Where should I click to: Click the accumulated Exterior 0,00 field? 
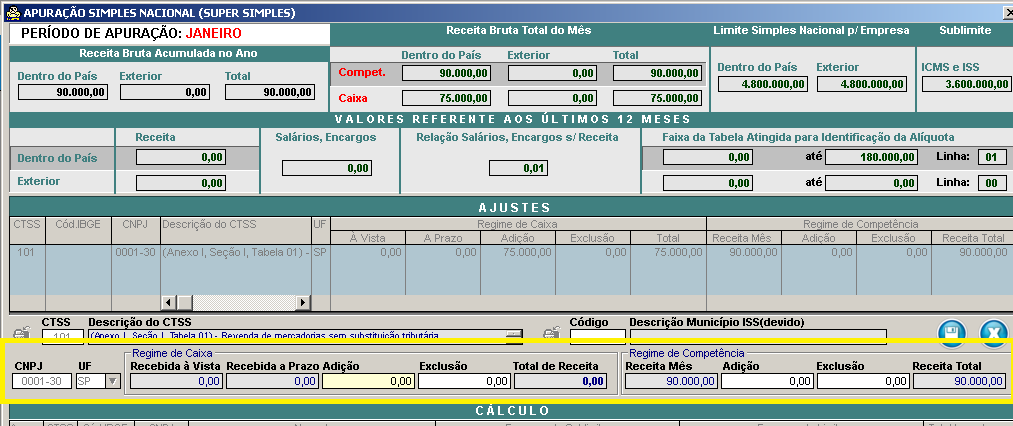[x=165, y=92]
